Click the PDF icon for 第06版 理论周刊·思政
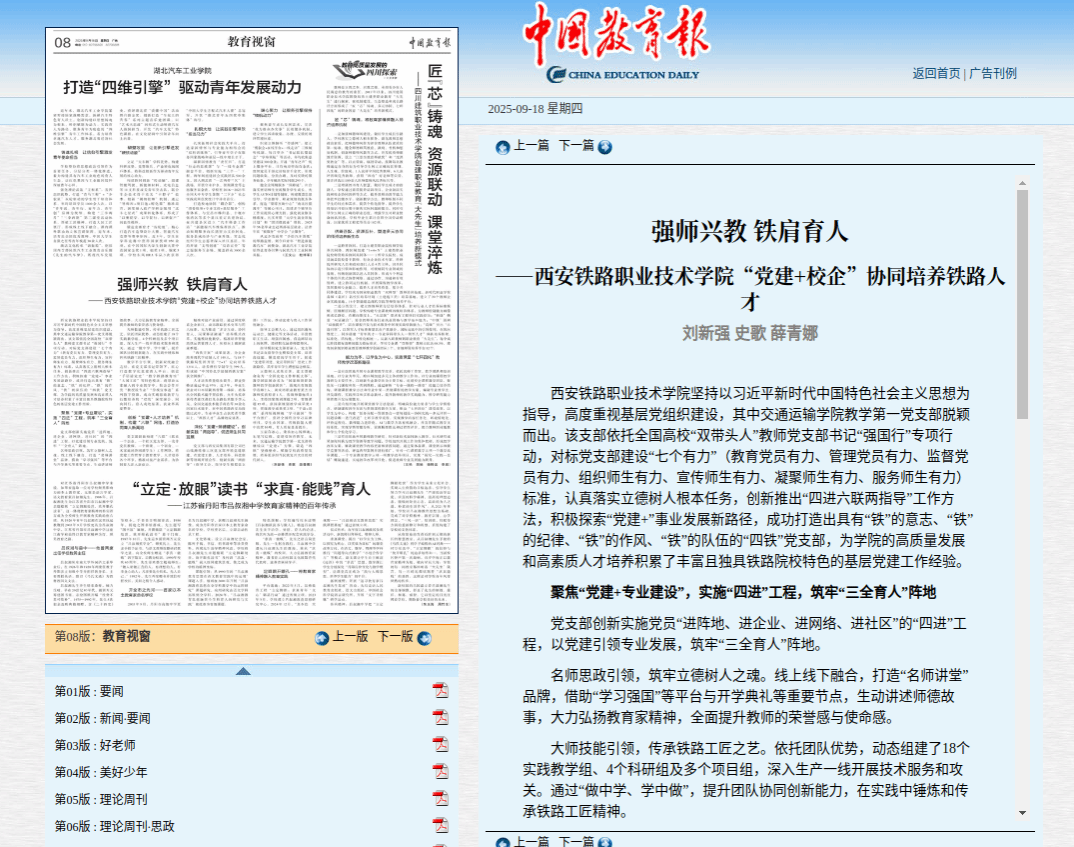1074x847 pixels. click(x=440, y=826)
